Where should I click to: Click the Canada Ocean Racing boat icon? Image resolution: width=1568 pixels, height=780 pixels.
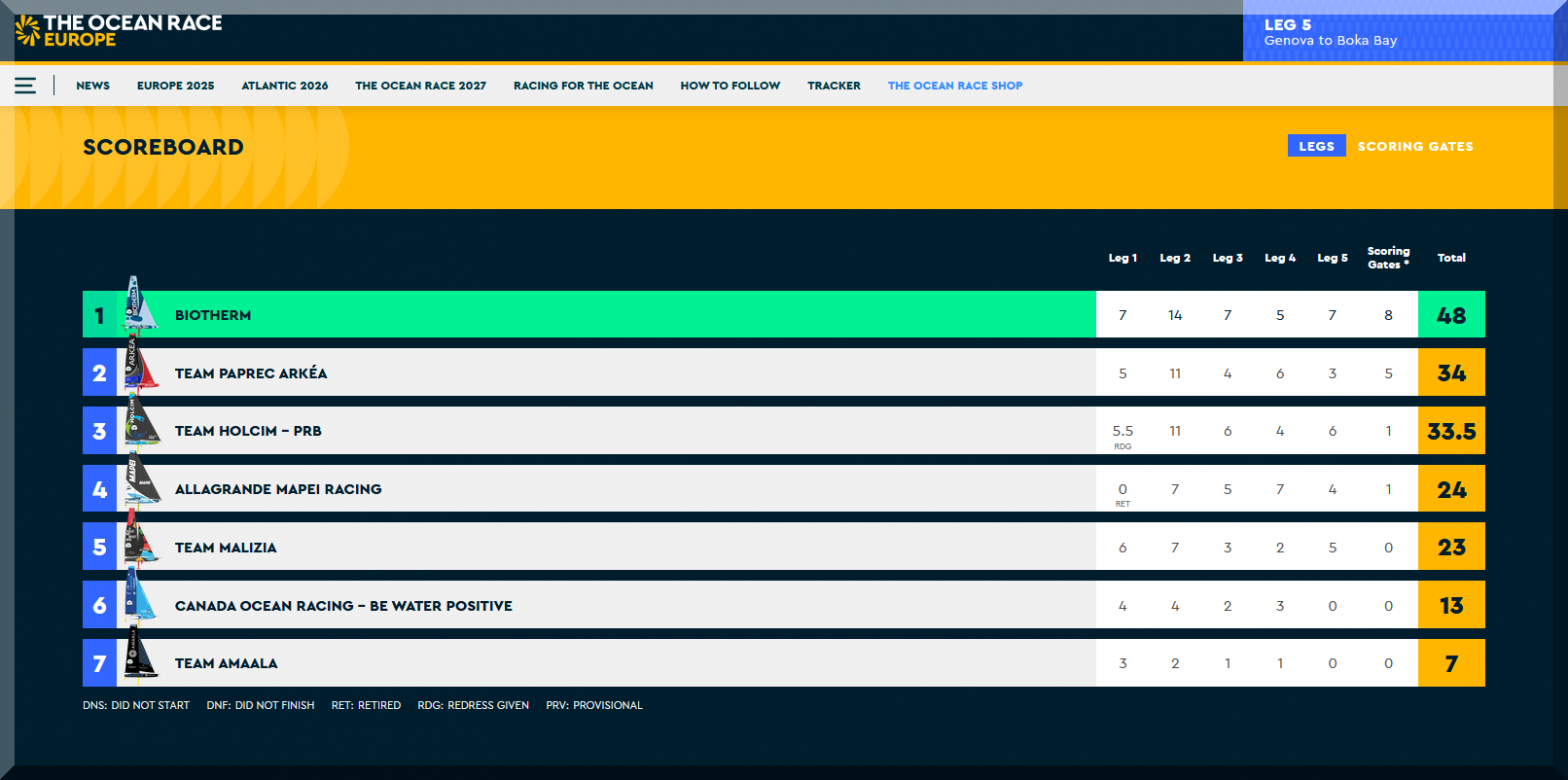(x=140, y=600)
